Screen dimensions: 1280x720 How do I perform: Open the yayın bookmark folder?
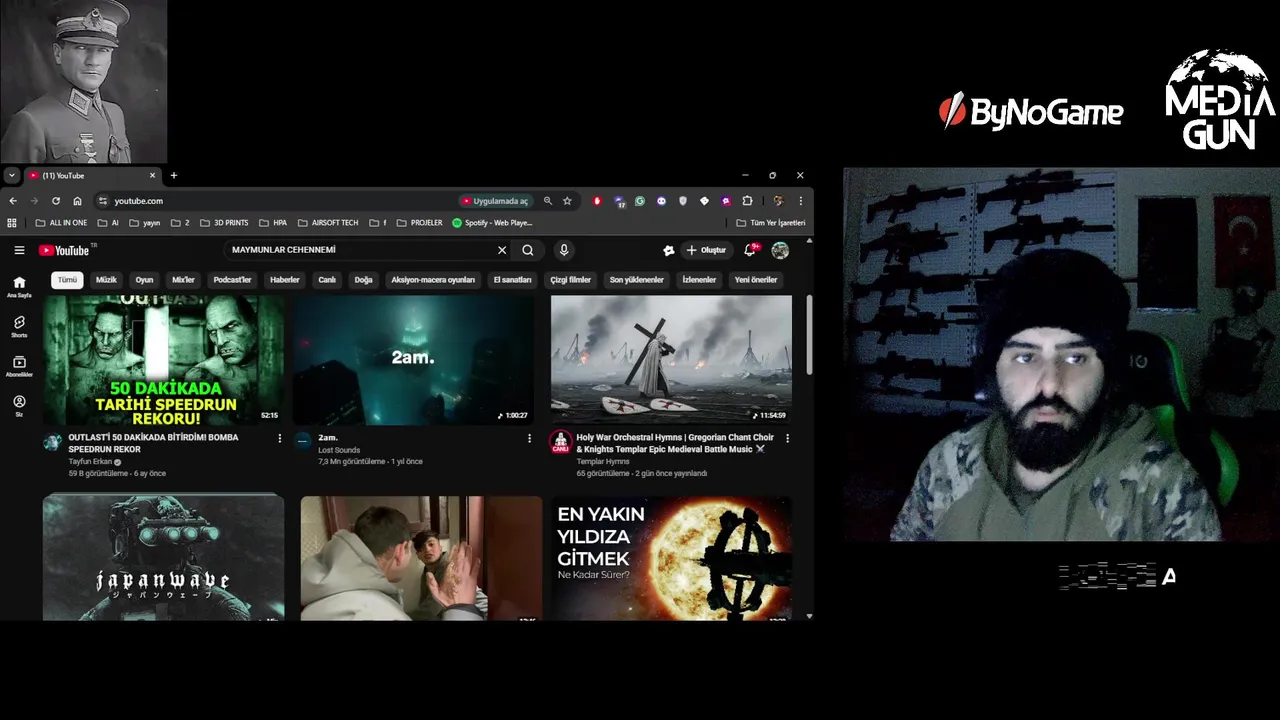point(145,223)
